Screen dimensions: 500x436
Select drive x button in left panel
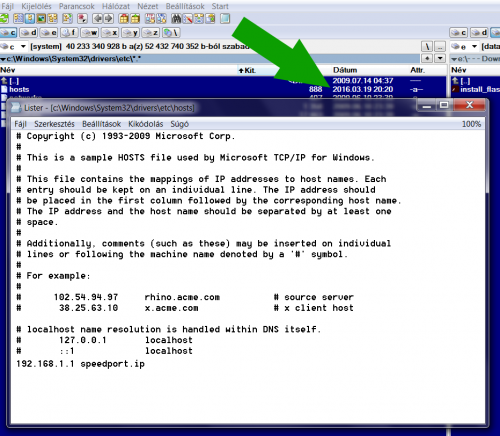coord(110,33)
